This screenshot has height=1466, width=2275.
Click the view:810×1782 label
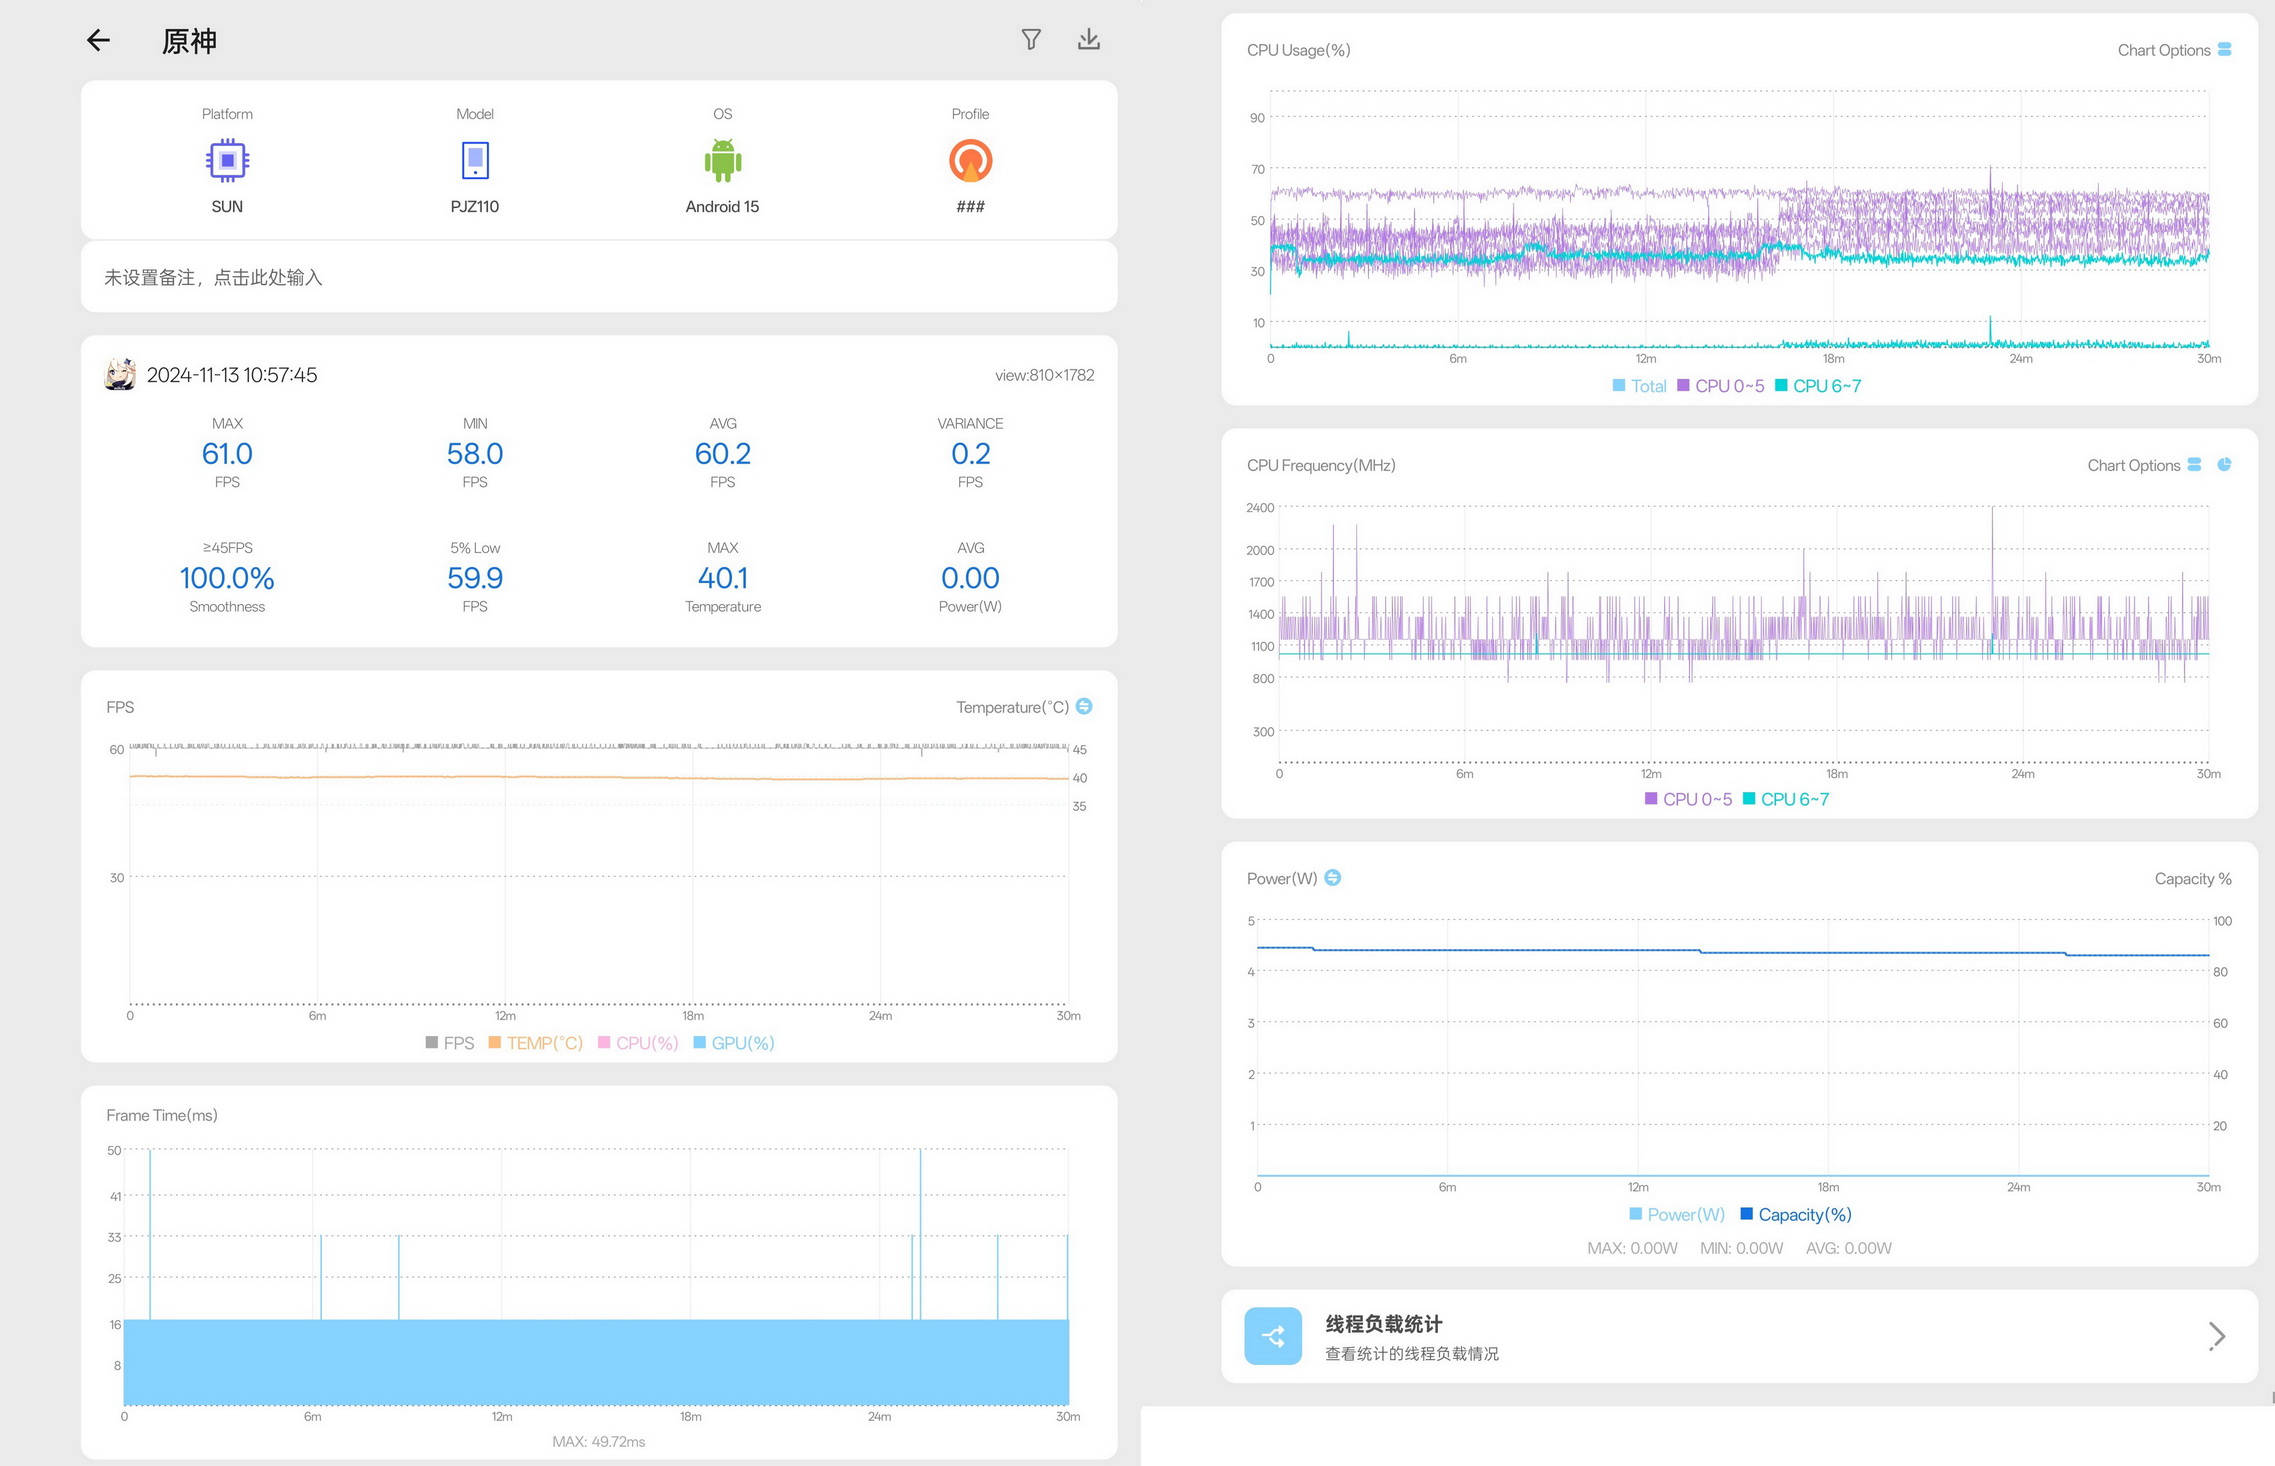1044,375
